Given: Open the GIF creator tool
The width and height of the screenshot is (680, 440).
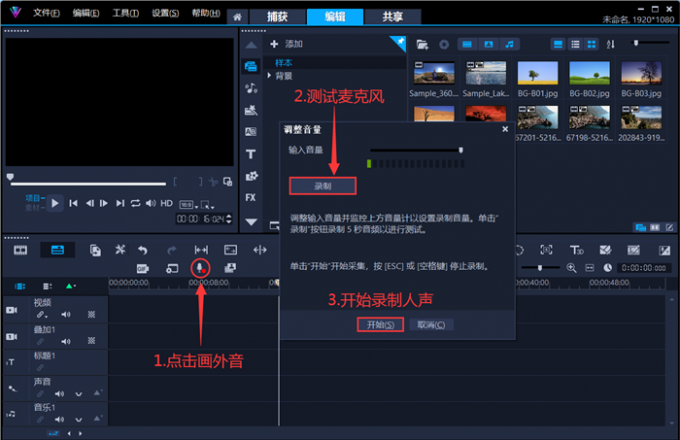Looking at the screenshot, I should click(143, 268).
